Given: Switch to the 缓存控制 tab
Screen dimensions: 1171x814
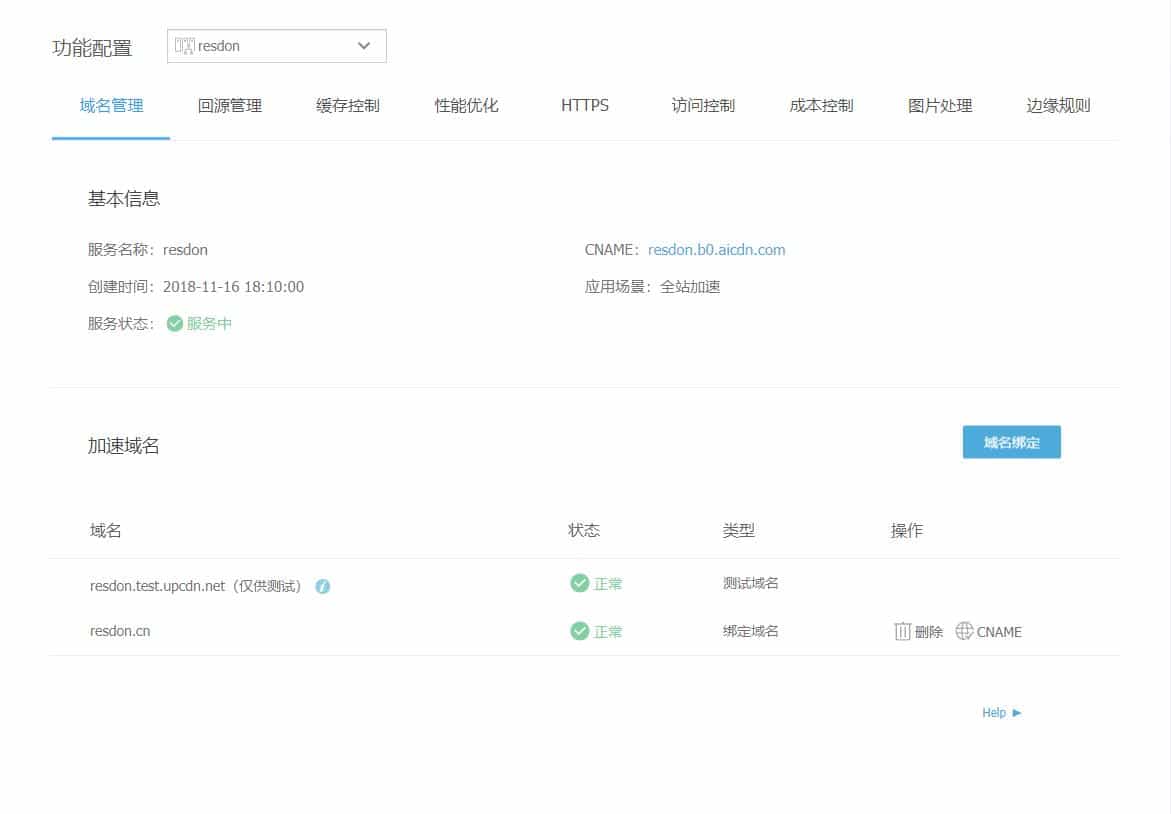Looking at the screenshot, I should click(346, 105).
